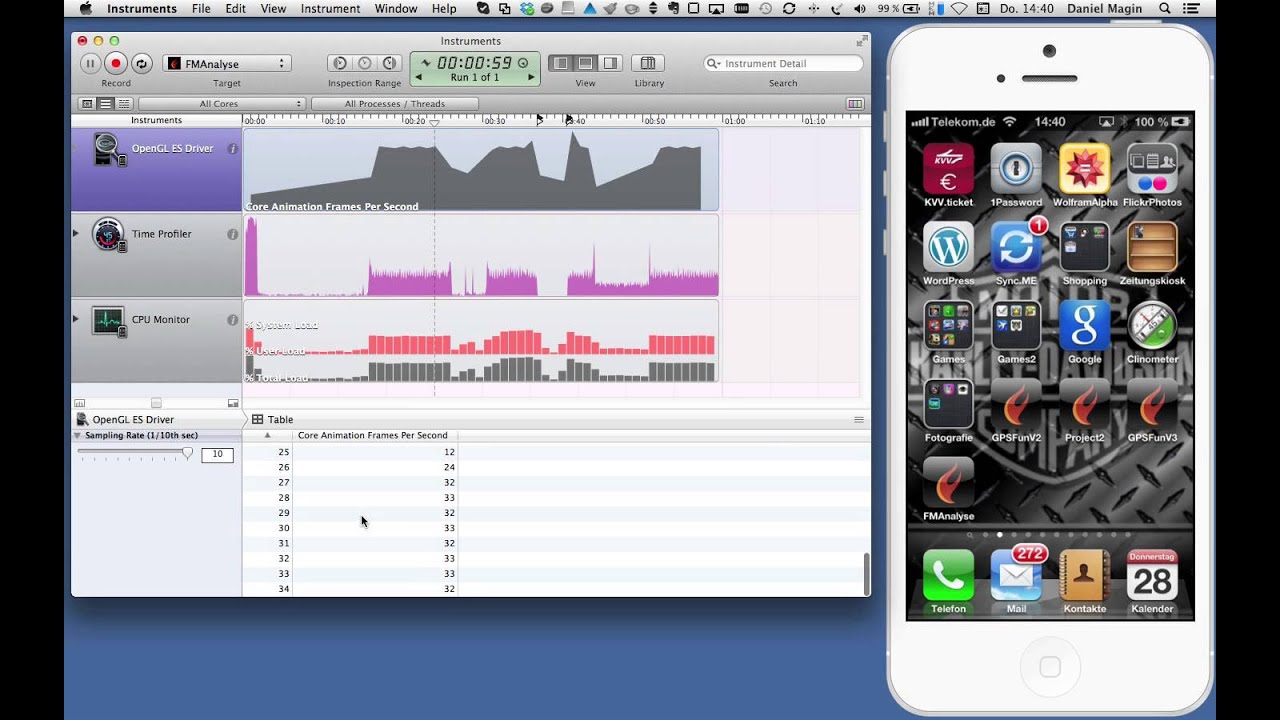Open the All Cores dropdown

(222, 104)
